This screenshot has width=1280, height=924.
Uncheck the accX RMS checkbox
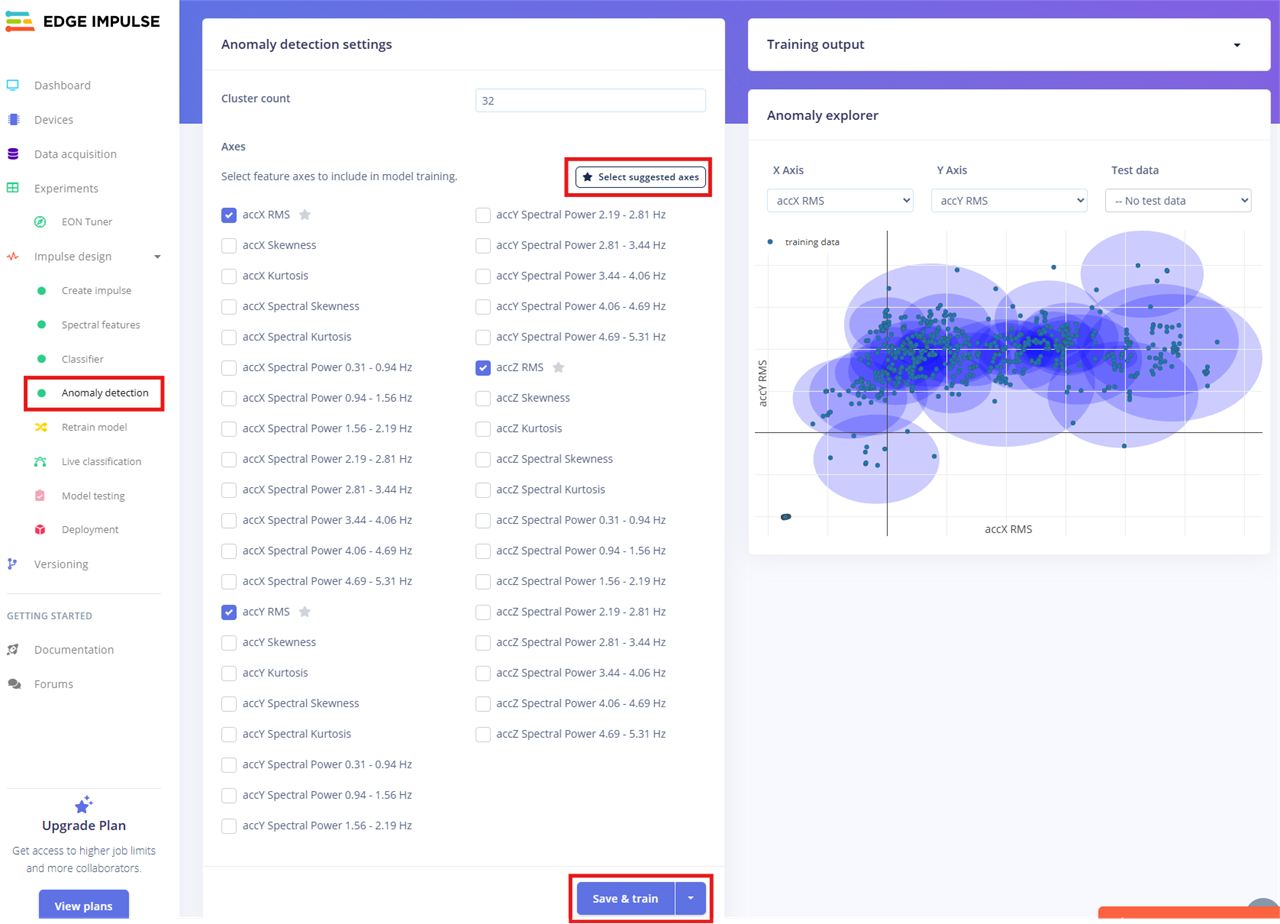pos(229,215)
